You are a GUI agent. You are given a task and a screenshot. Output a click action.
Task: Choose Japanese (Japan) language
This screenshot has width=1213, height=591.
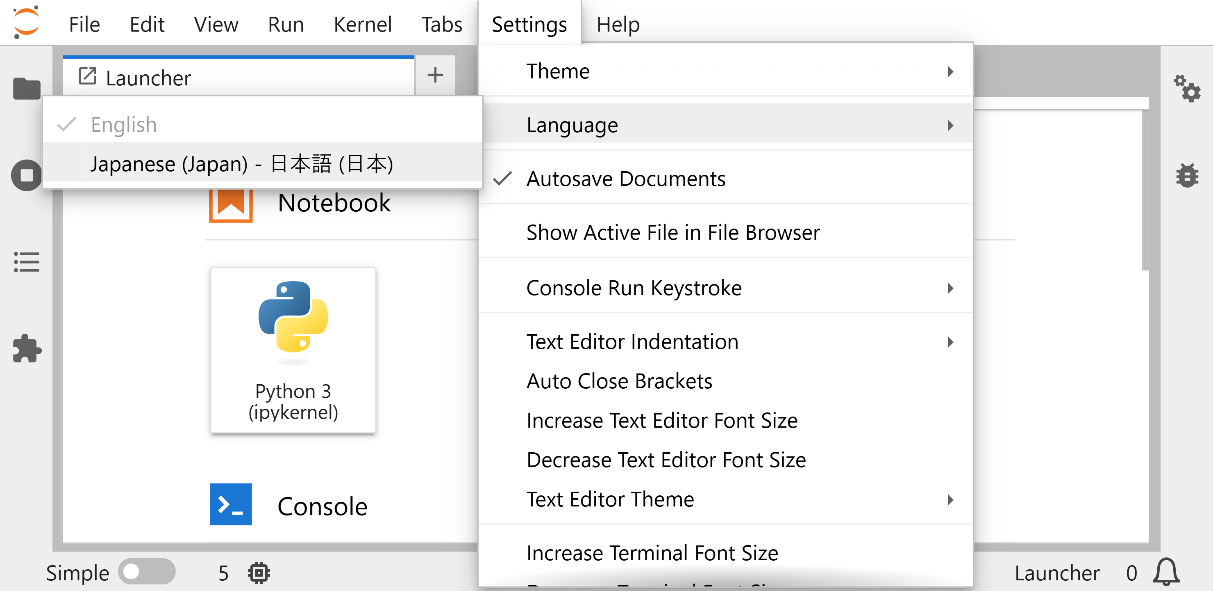[x=241, y=164]
